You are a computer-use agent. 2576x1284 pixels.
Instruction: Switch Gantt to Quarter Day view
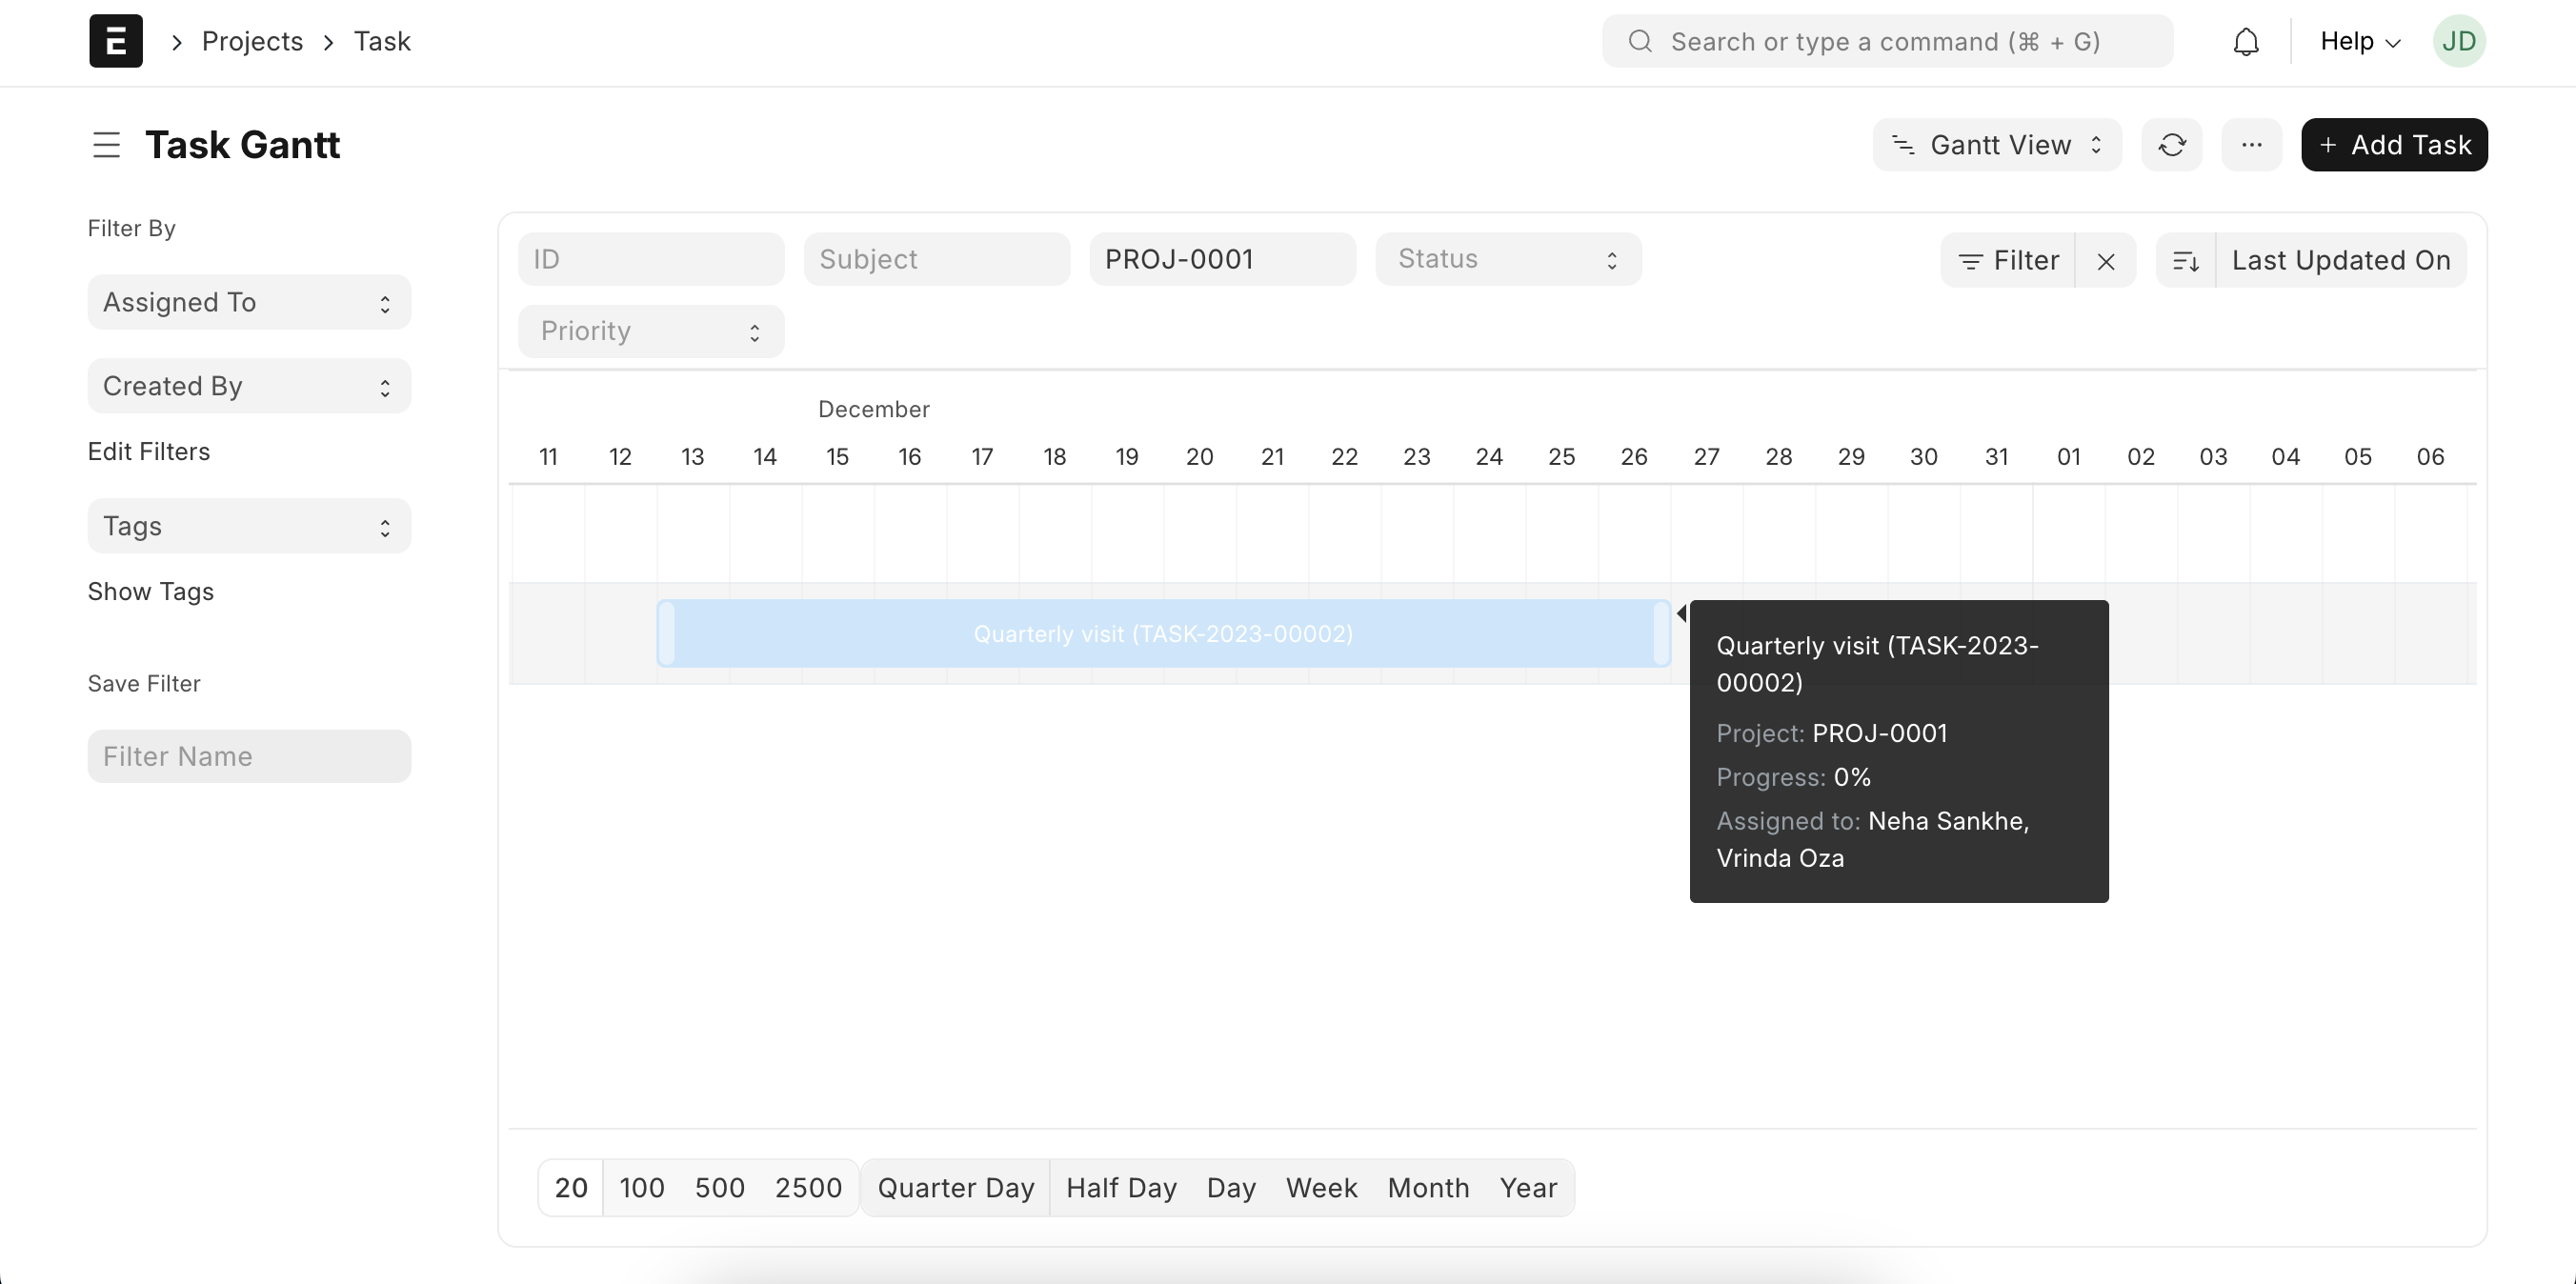(x=956, y=1188)
